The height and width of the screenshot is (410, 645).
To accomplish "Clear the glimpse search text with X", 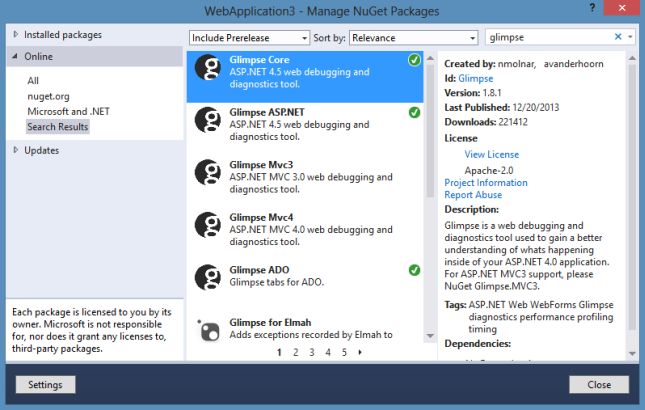I will (x=618, y=37).
